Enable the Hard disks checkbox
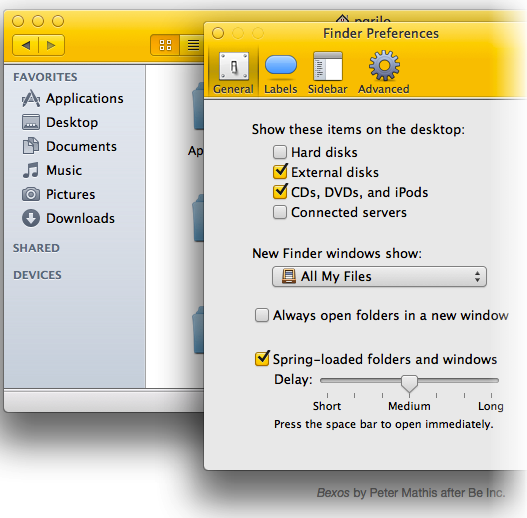527x518 pixels. (280, 152)
